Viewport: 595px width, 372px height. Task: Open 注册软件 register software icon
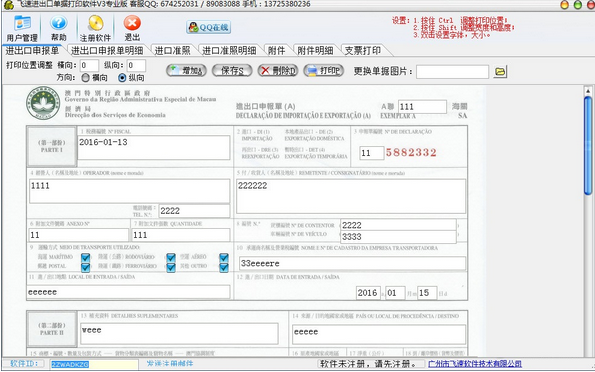coord(95,28)
